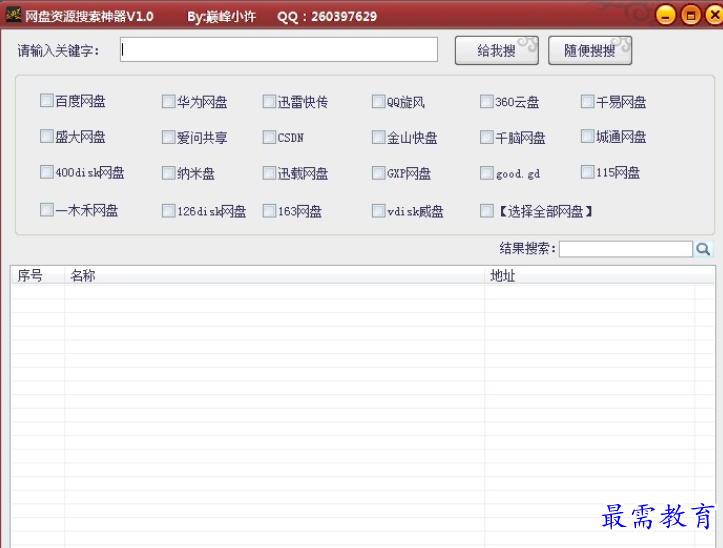Check the 400disk网盘 checkbox
723x548 pixels.
pos(47,172)
